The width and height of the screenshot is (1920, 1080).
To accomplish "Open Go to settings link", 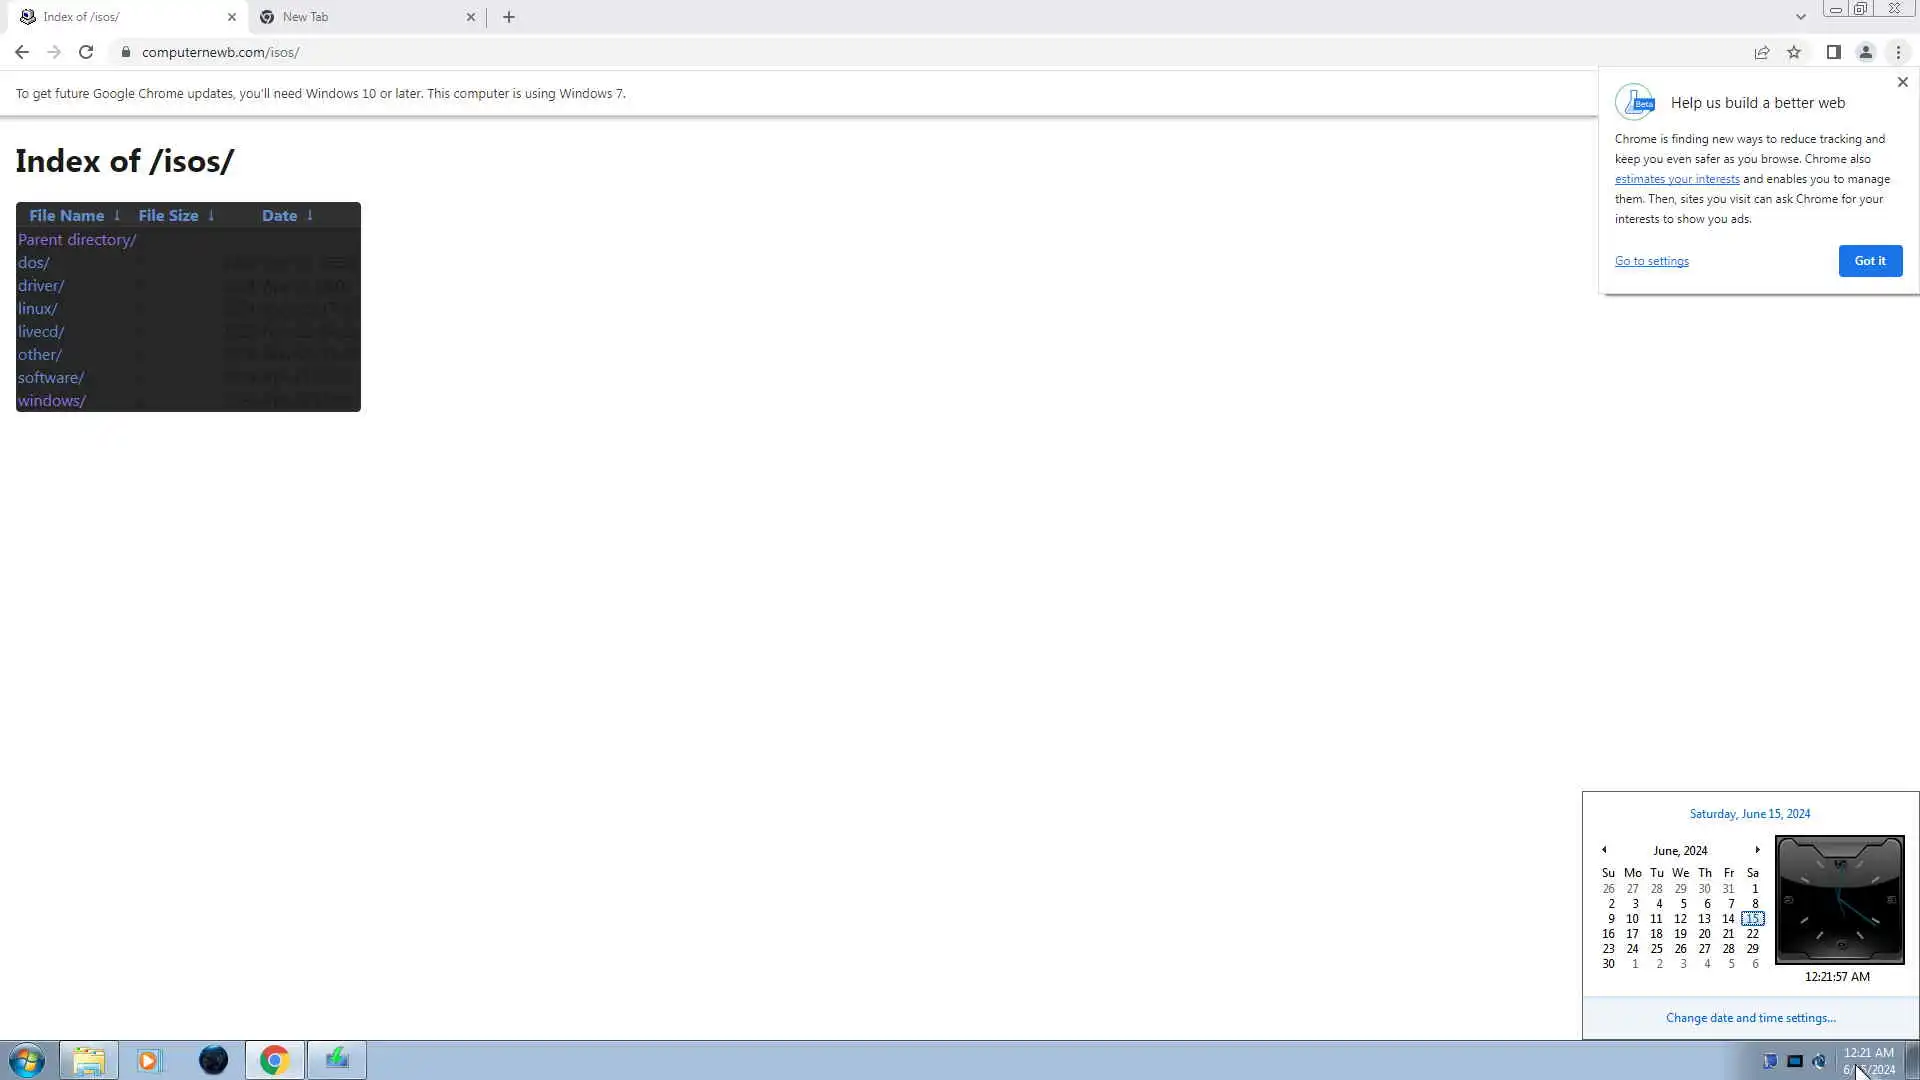I will pos(1651,261).
